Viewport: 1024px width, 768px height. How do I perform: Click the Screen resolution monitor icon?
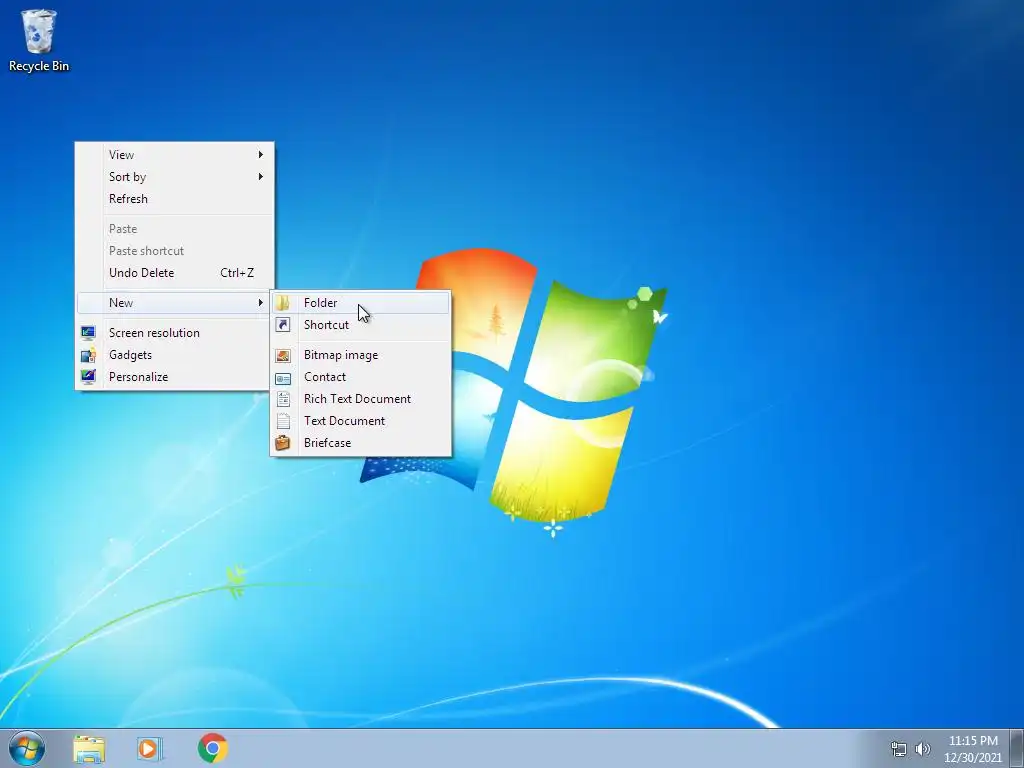pos(88,333)
